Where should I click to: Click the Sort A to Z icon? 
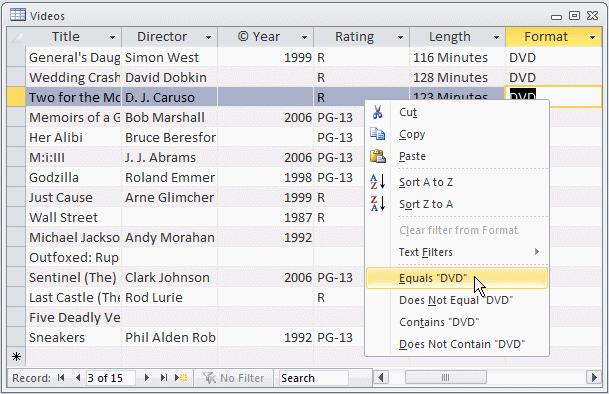coord(378,182)
